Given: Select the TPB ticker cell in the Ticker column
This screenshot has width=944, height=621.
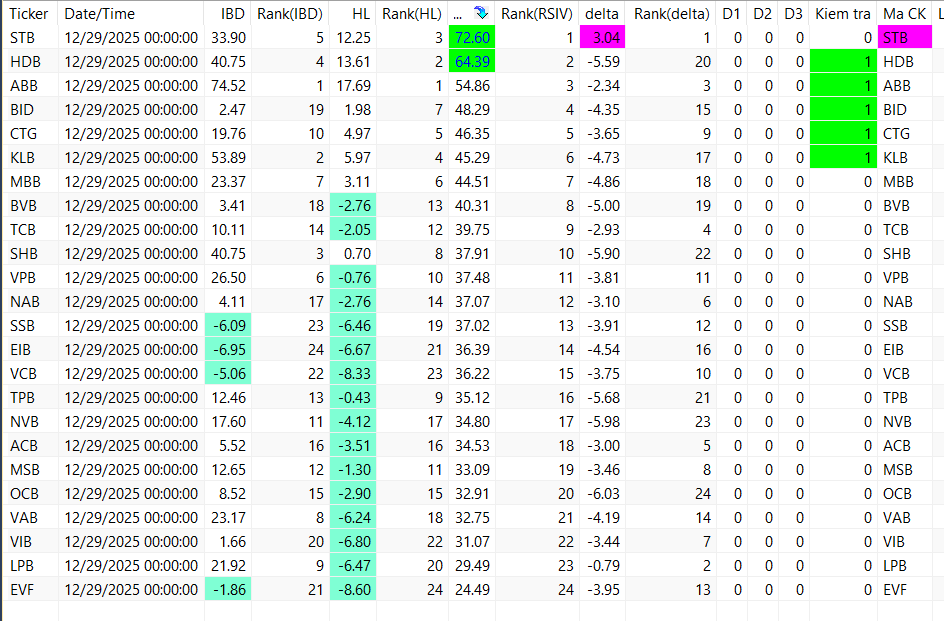Looking at the screenshot, I should pyautogui.click(x=30, y=398).
